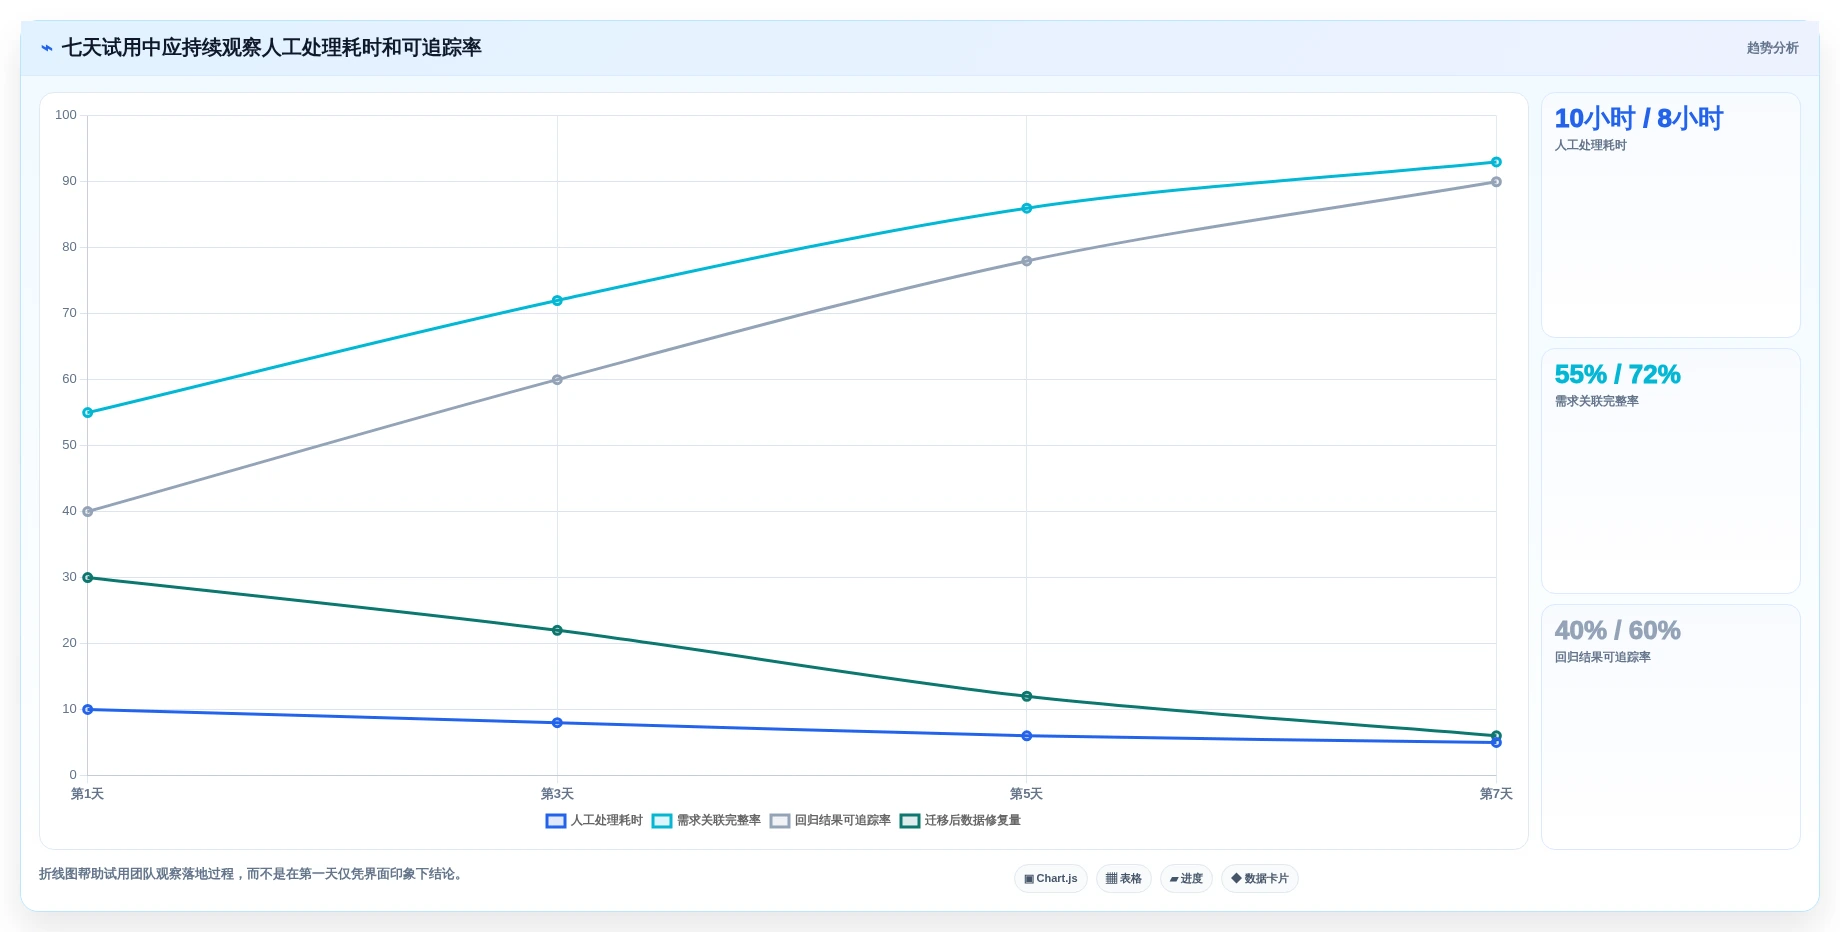This screenshot has height=932, width=1840.
Task: Click the 表格 tag
Action: 1124,879
